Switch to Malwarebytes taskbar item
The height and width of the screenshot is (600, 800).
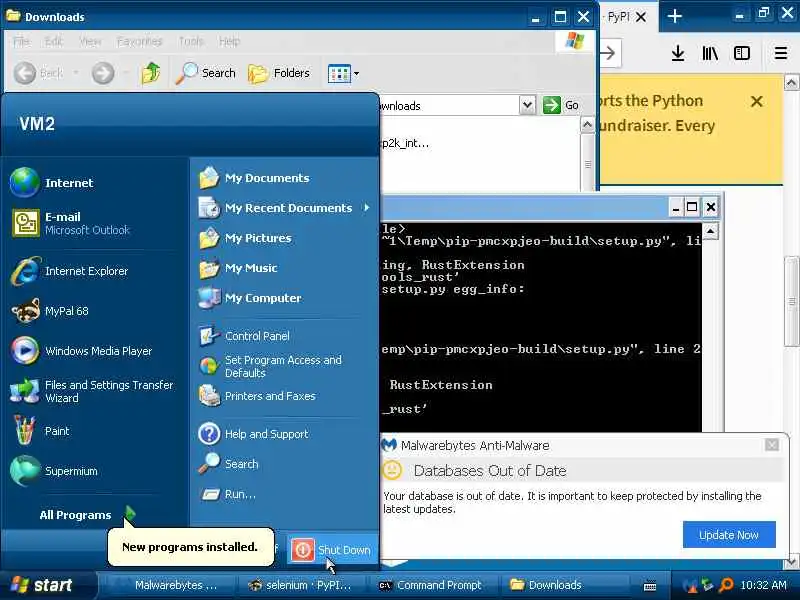coord(168,585)
